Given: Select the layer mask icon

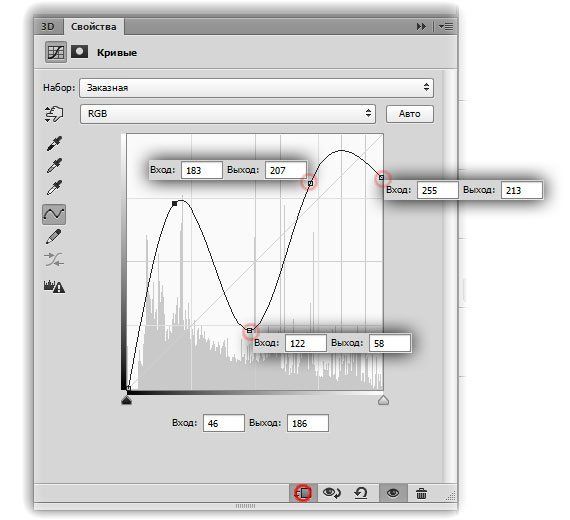Looking at the screenshot, I should [x=79, y=52].
